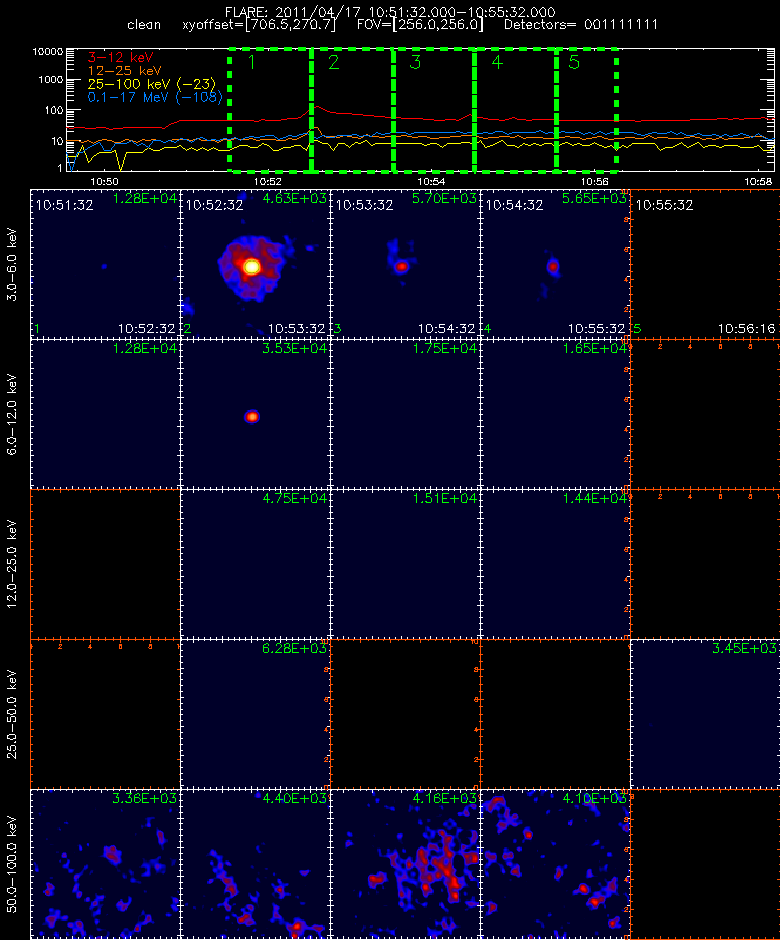The height and width of the screenshot is (940, 780).
Task: Click interval number 3 in the lightcurve
Action: (x=415, y=62)
